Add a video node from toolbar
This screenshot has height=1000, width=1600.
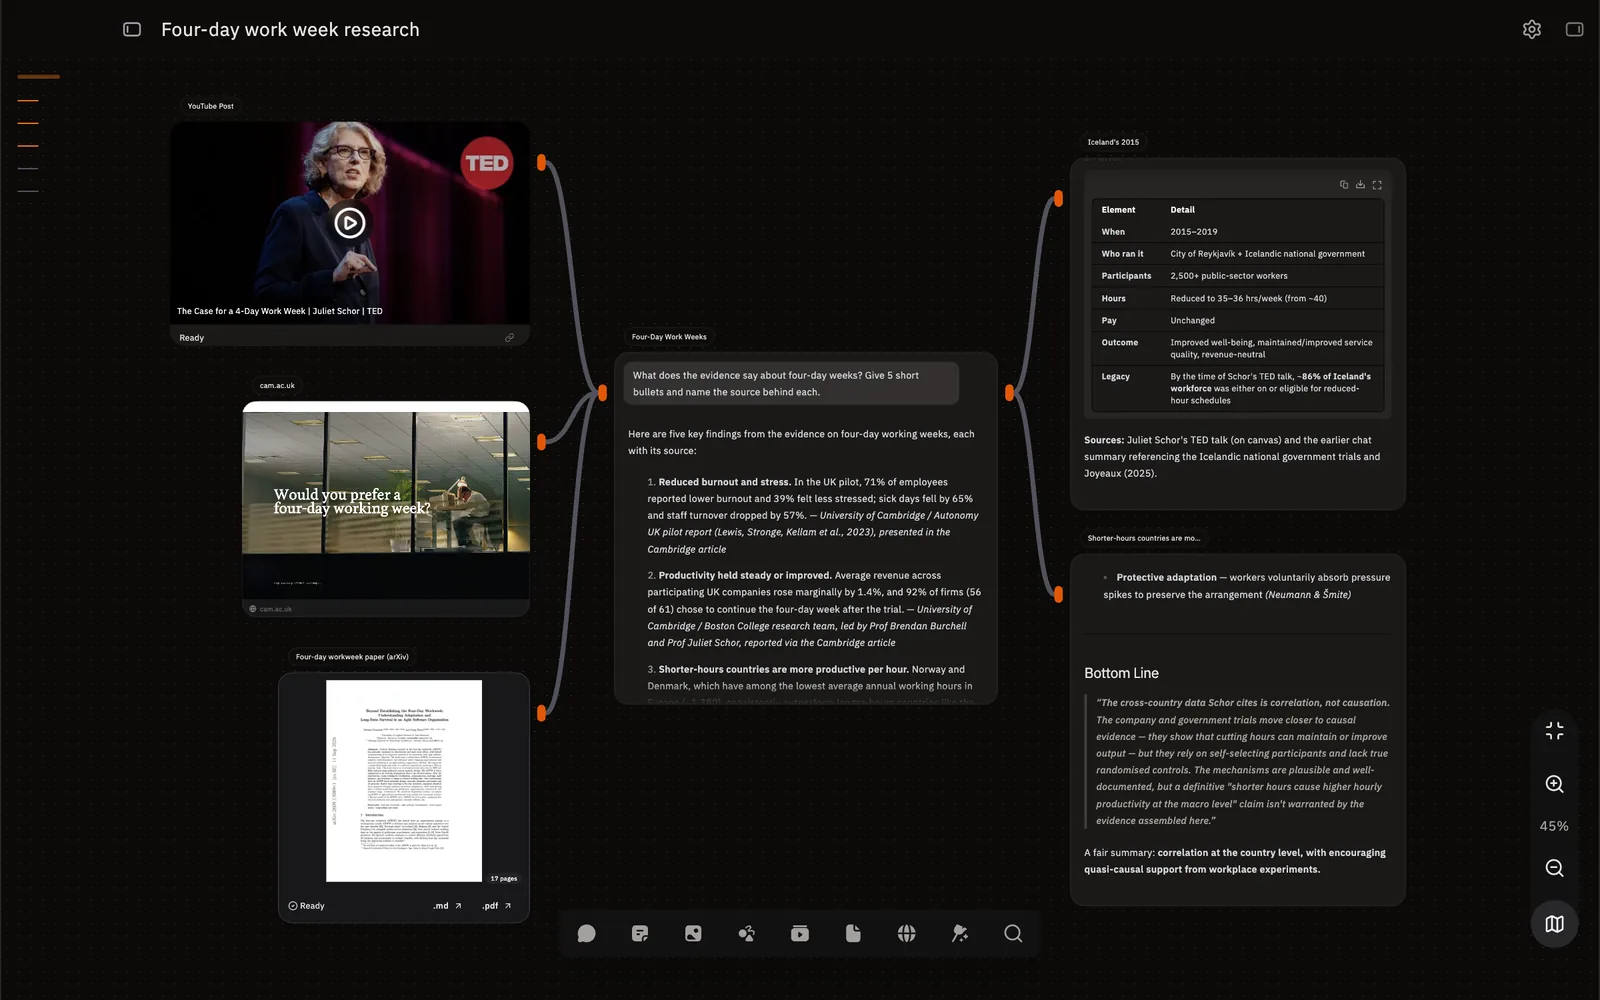click(800, 933)
